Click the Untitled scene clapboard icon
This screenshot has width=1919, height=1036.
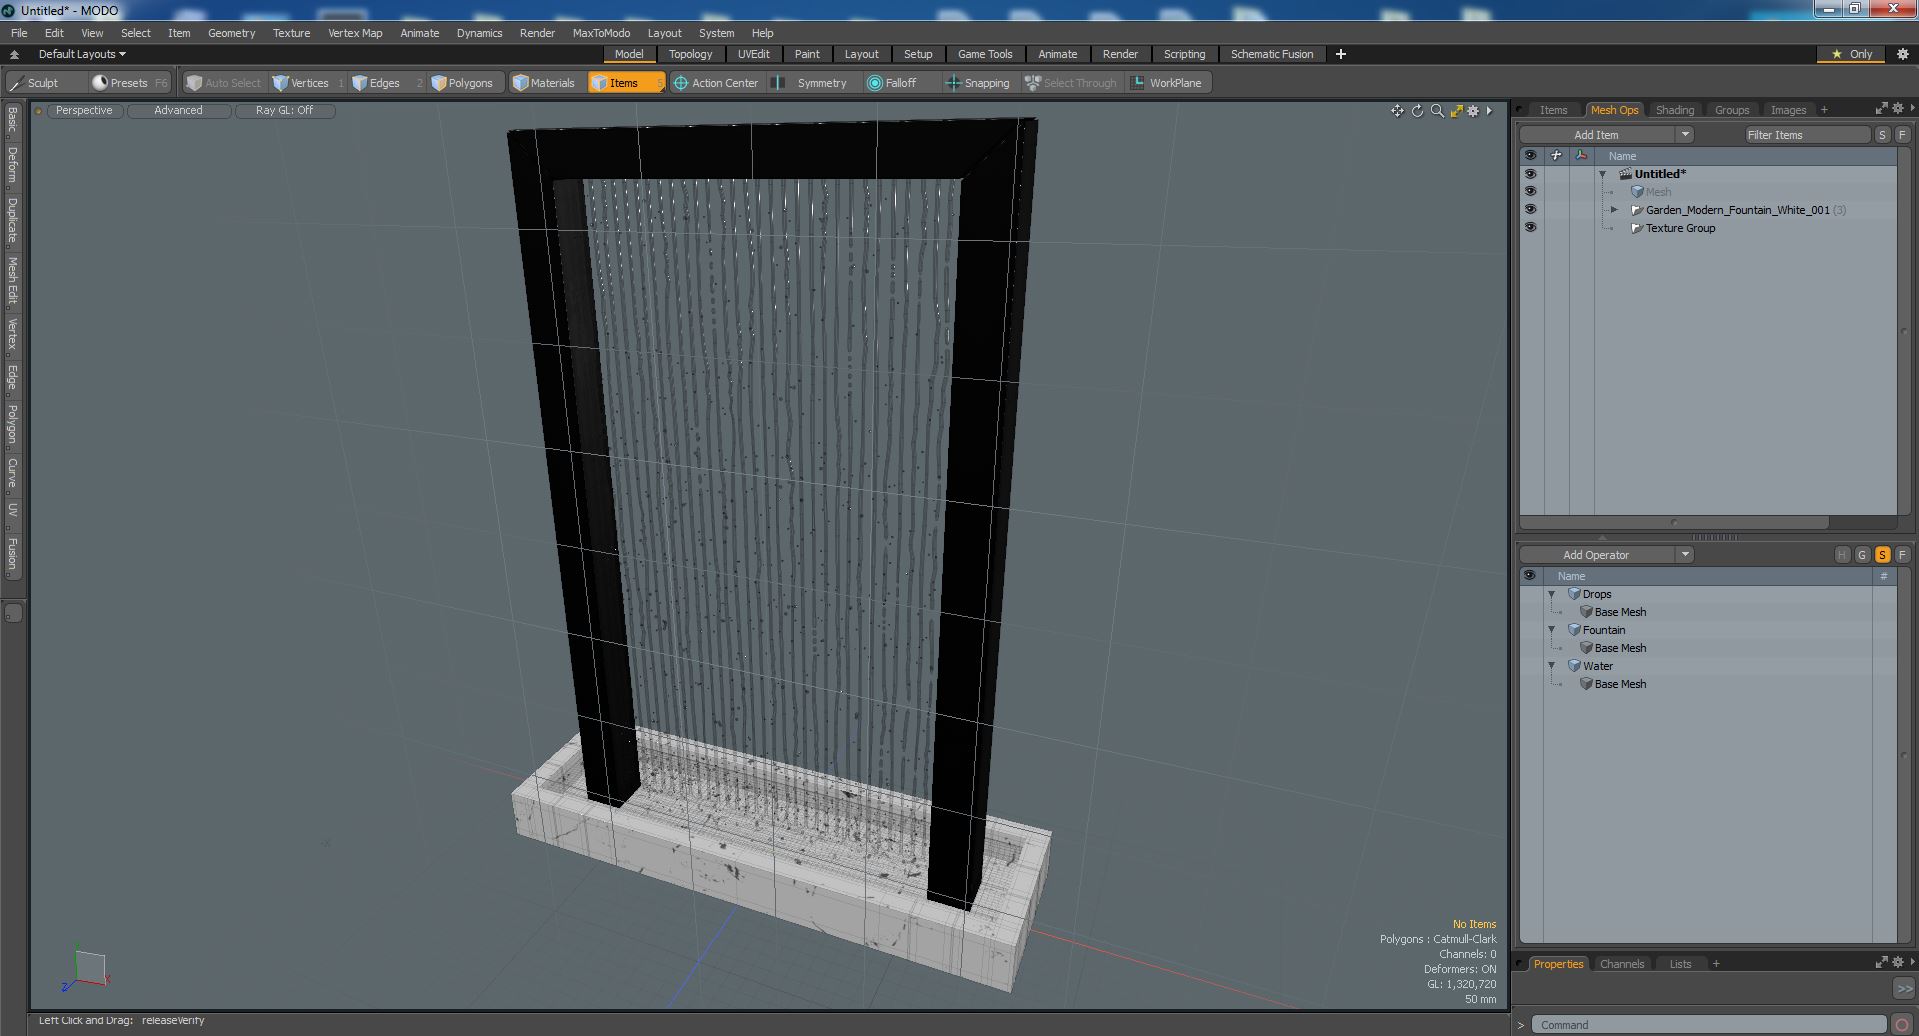point(1626,174)
